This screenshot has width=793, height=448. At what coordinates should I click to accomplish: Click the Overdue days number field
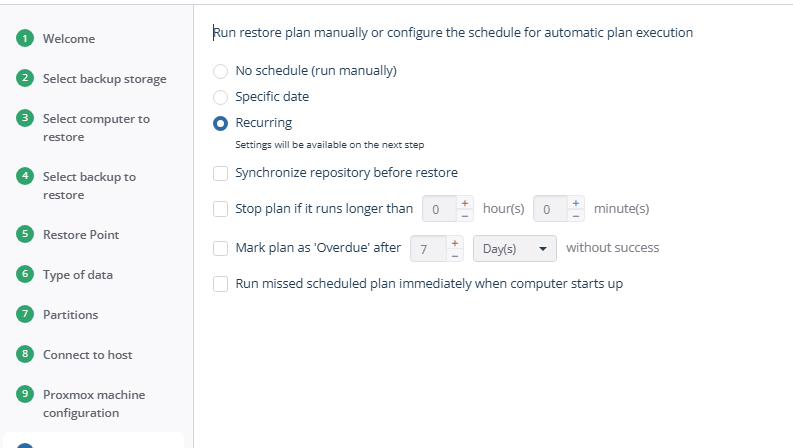pos(428,249)
